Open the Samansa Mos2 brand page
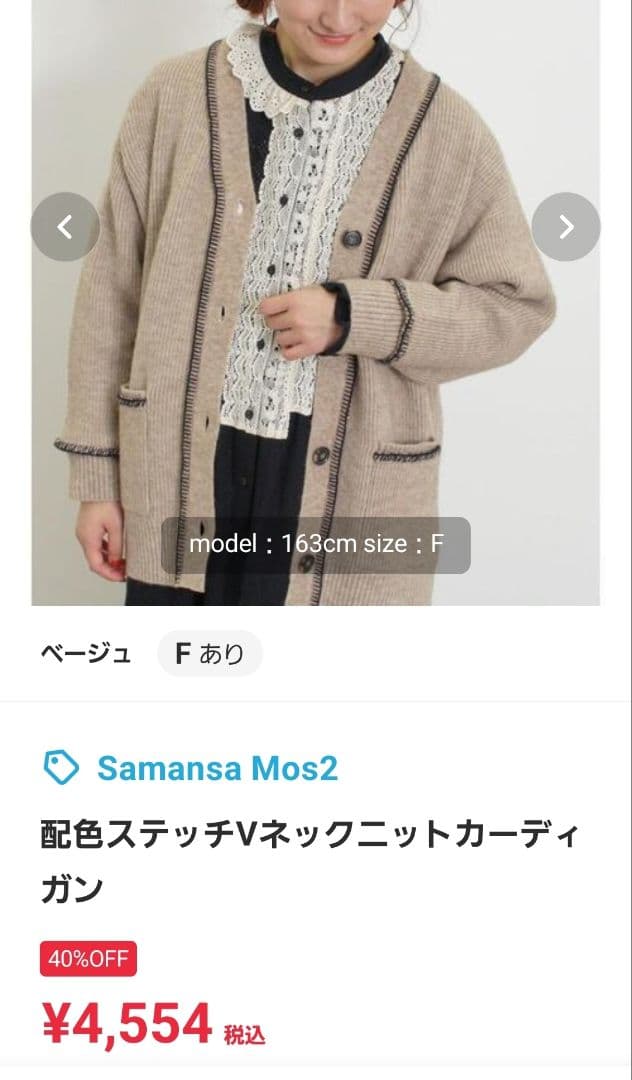 pyautogui.click(x=218, y=768)
